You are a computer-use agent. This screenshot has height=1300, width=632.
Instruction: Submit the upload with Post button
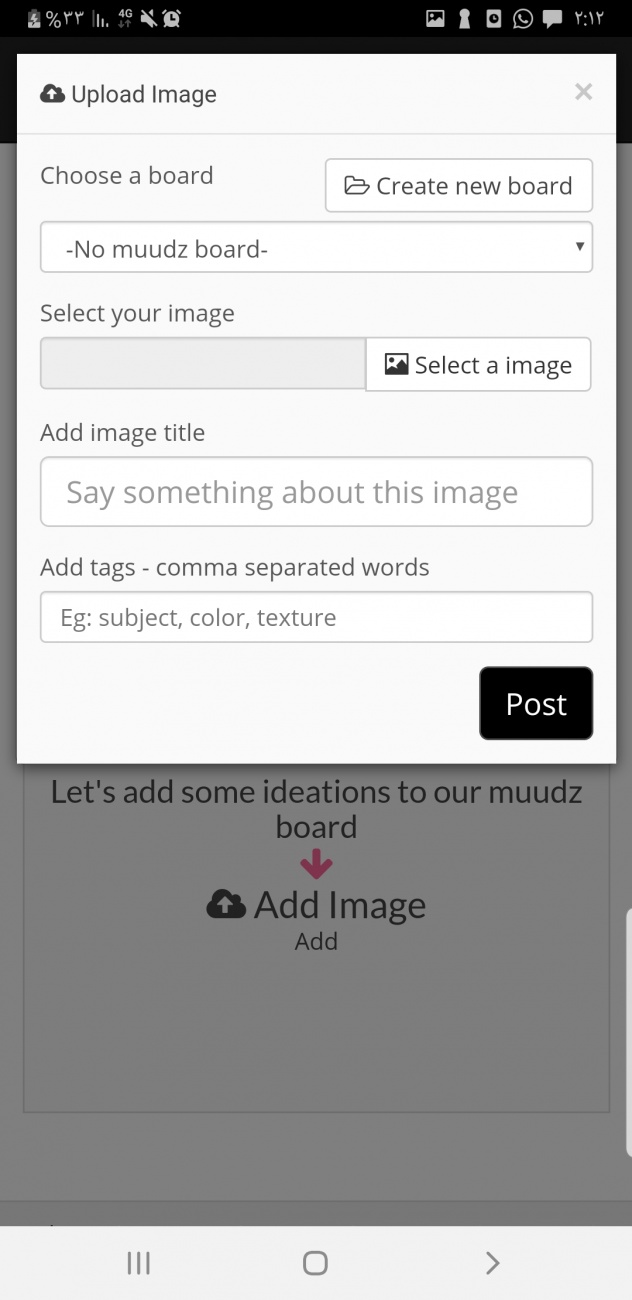536,704
